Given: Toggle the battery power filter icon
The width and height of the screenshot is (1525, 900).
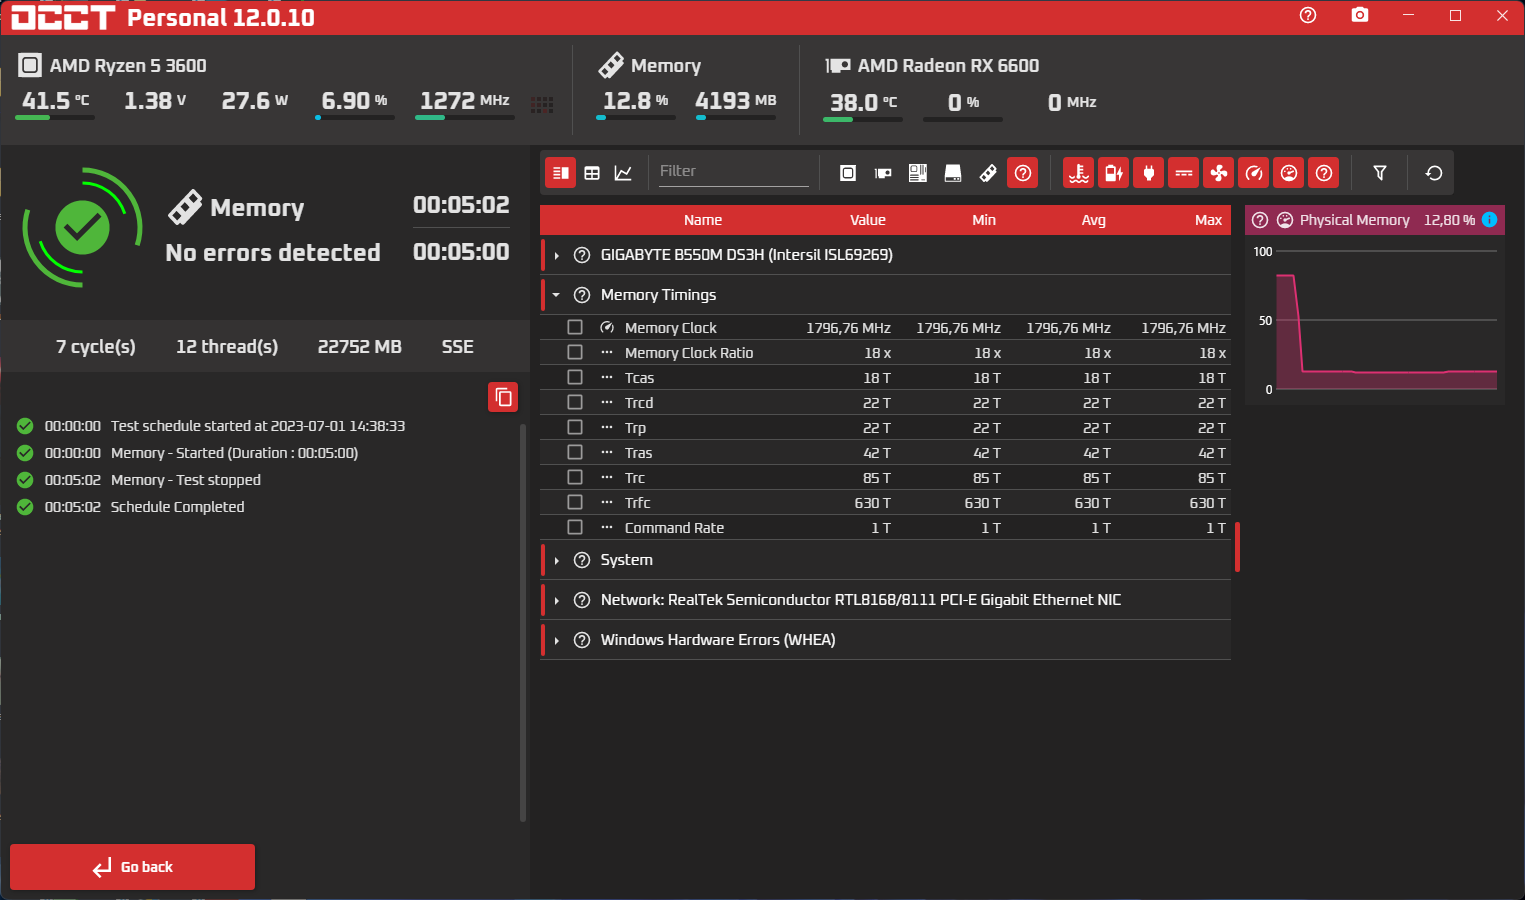Looking at the screenshot, I should (1113, 173).
